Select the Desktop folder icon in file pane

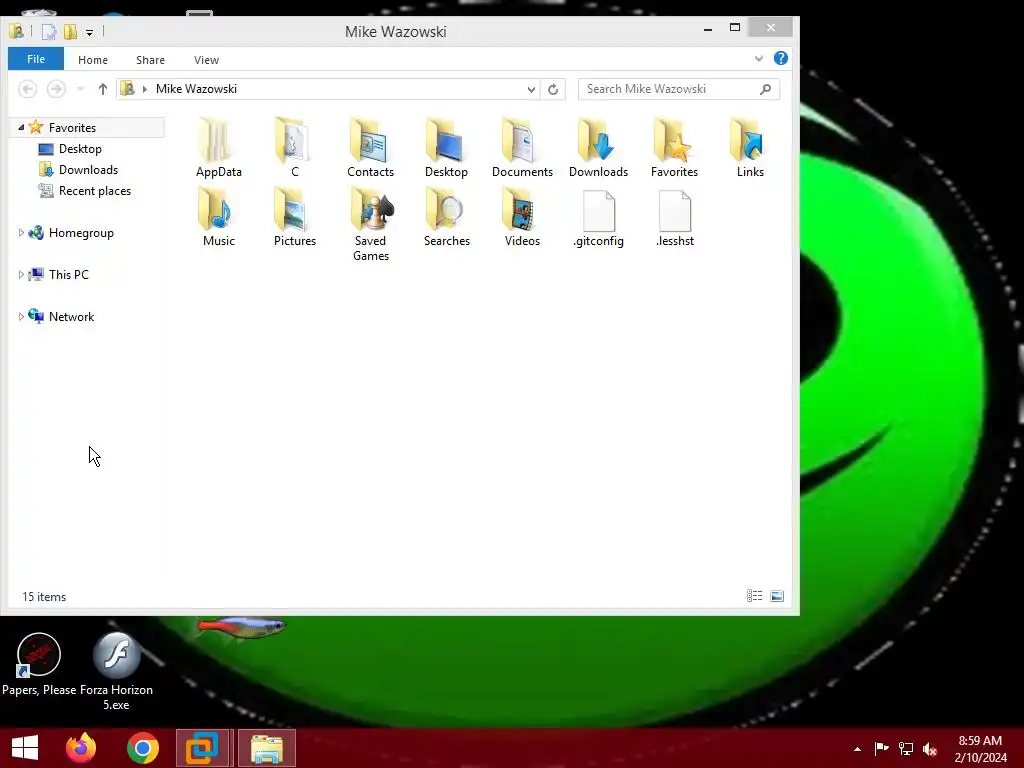click(x=446, y=148)
